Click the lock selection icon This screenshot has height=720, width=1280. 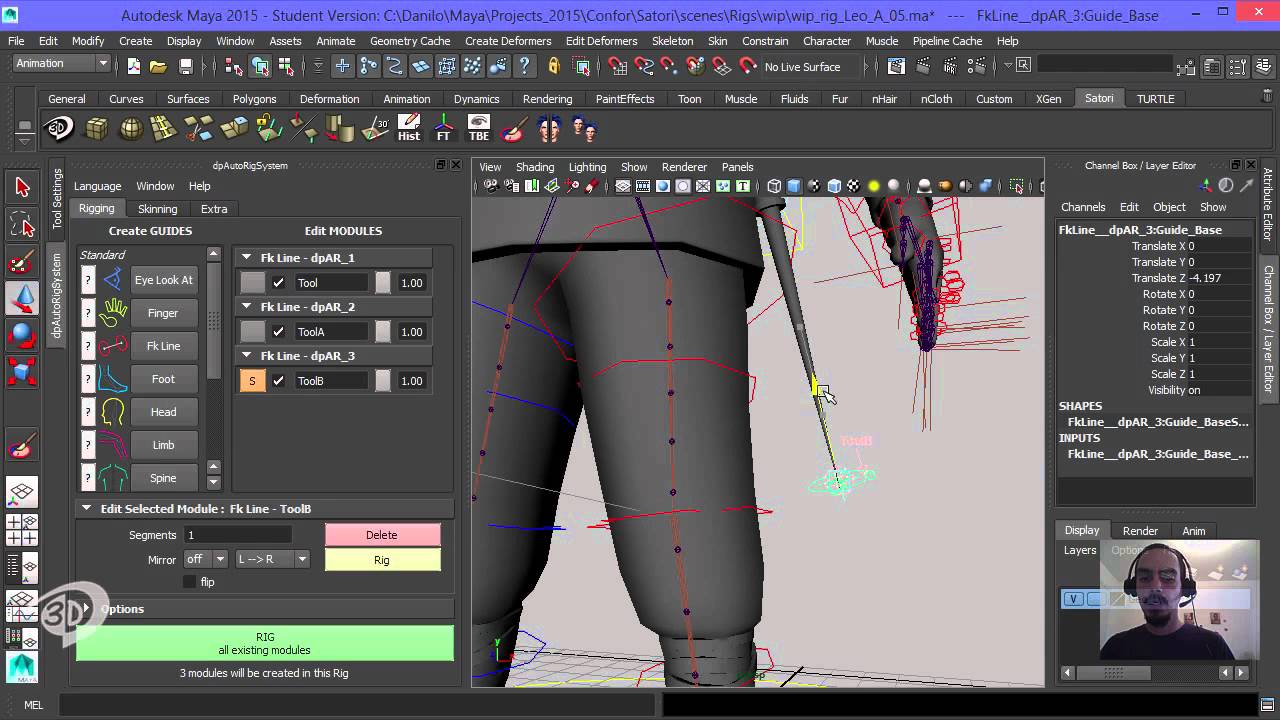(554, 67)
